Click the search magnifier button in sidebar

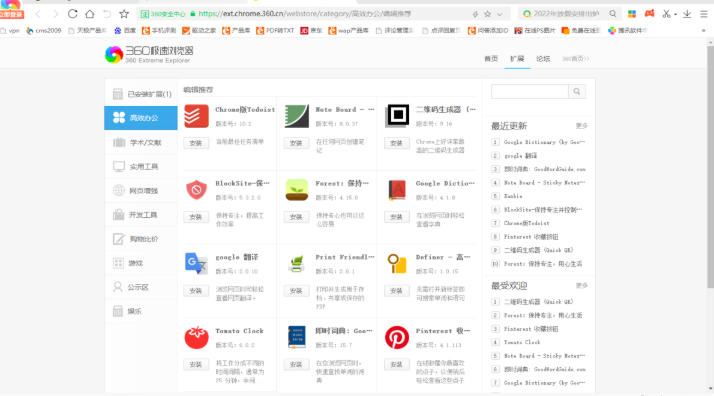click(577, 91)
